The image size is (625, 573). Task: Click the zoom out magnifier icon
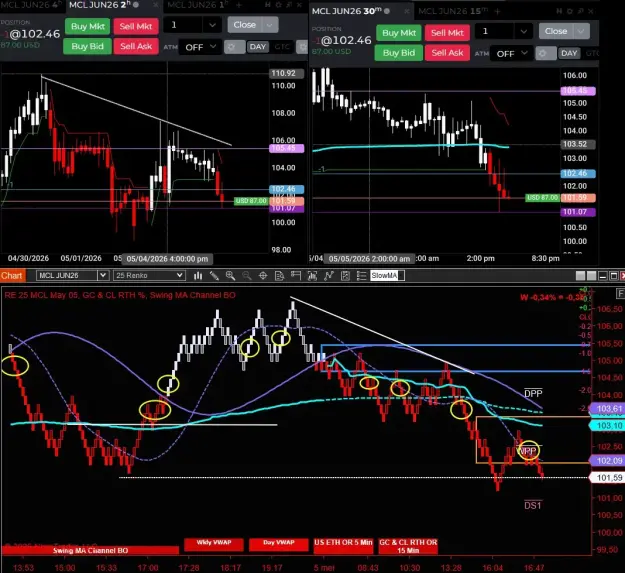pos(247,275)
